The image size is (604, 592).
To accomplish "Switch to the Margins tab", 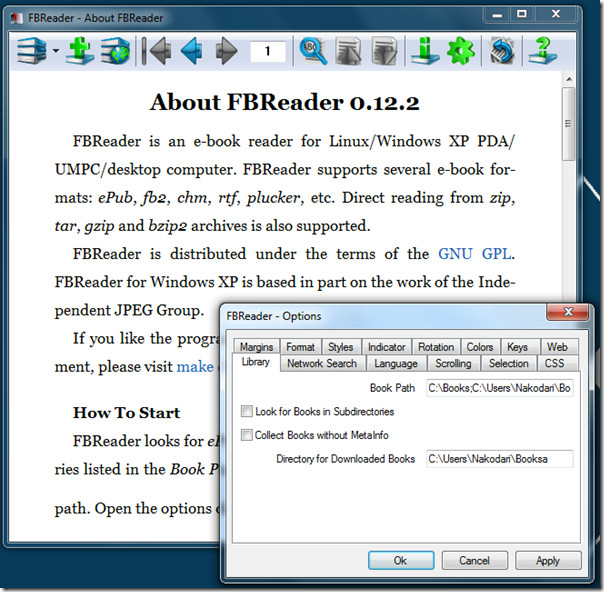I will (257, 347).
